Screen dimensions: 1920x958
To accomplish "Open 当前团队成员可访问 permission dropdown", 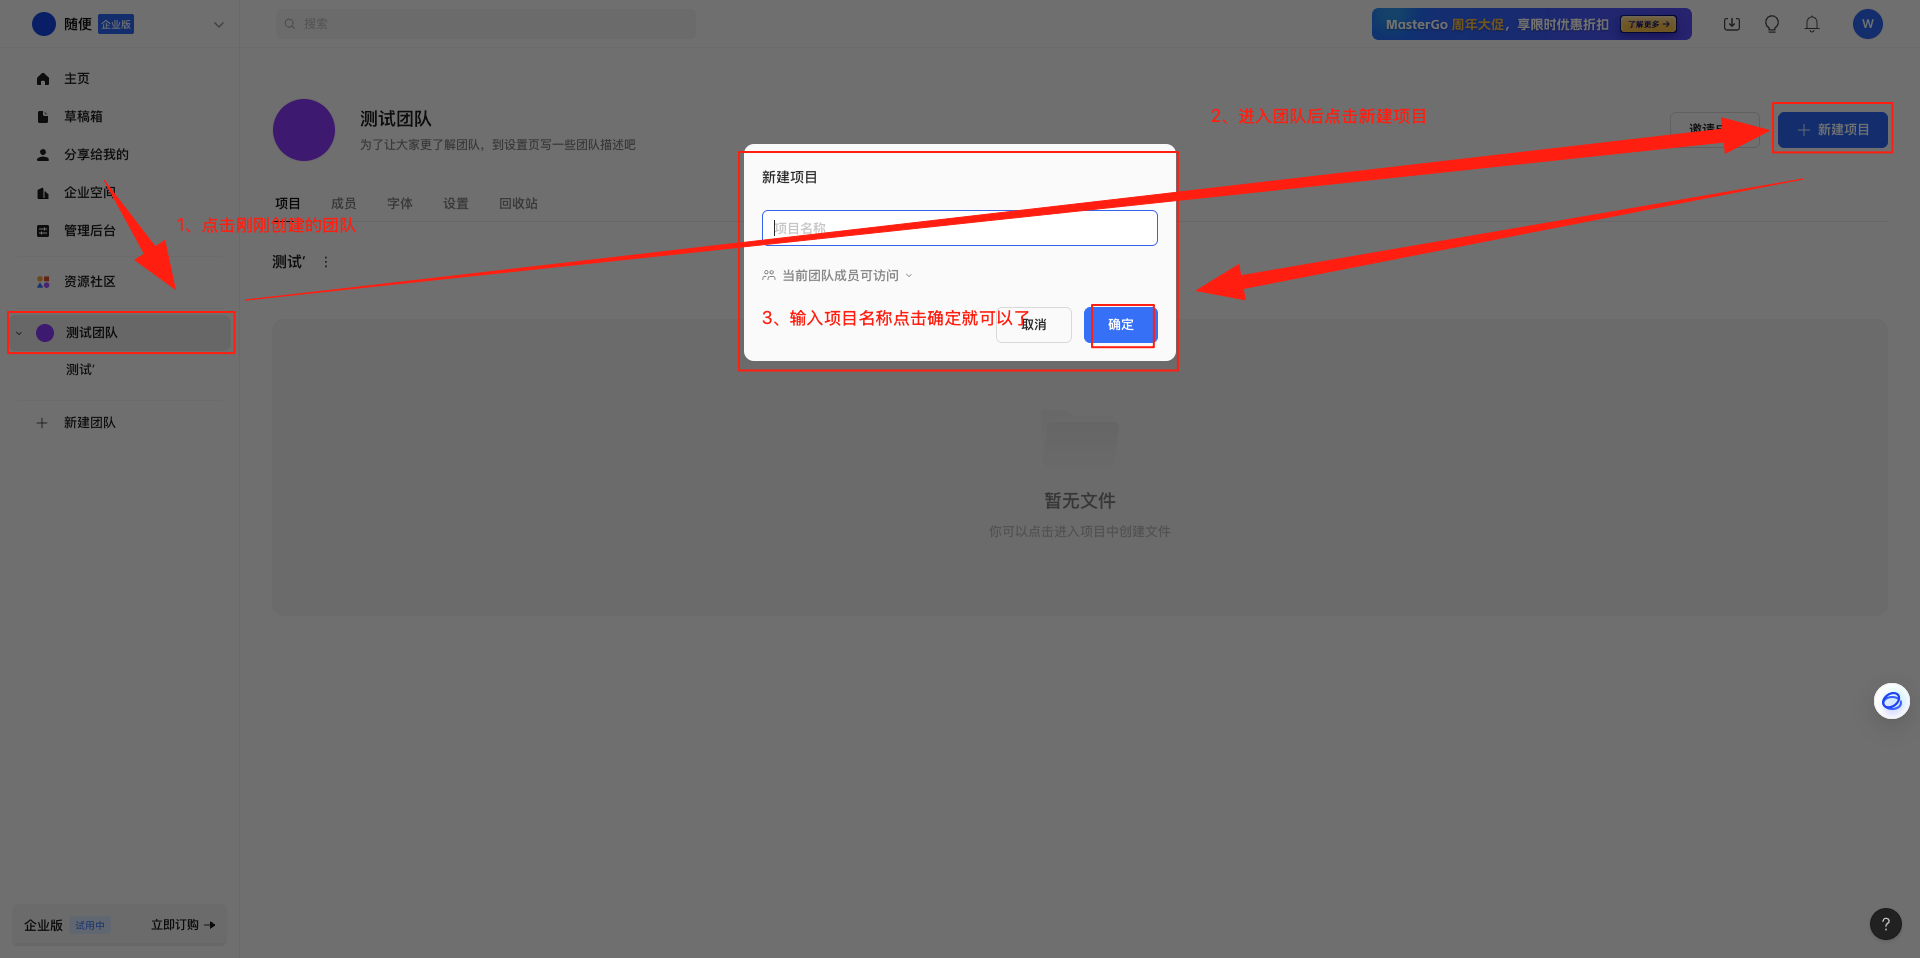I will 838,276.
